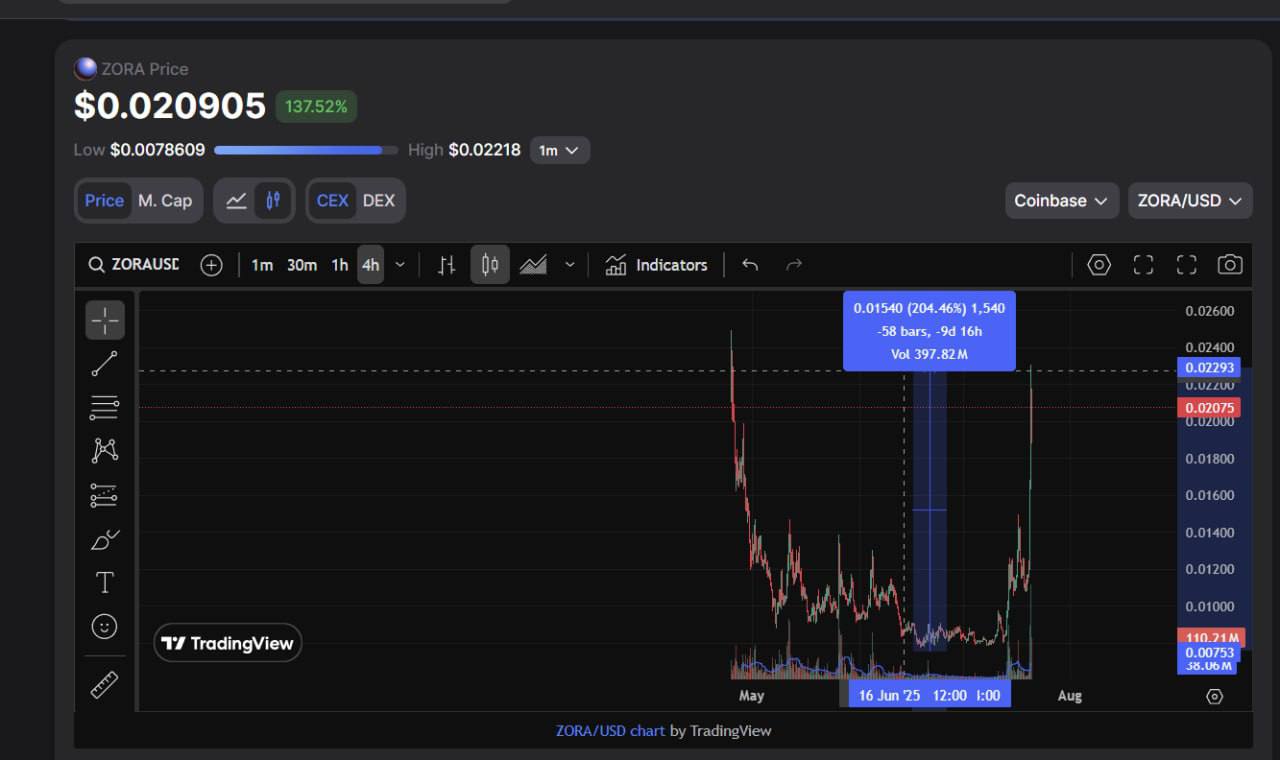This screenshot has width=1280, height=760.
Task: Undo the last chart action
Action: 750,265
